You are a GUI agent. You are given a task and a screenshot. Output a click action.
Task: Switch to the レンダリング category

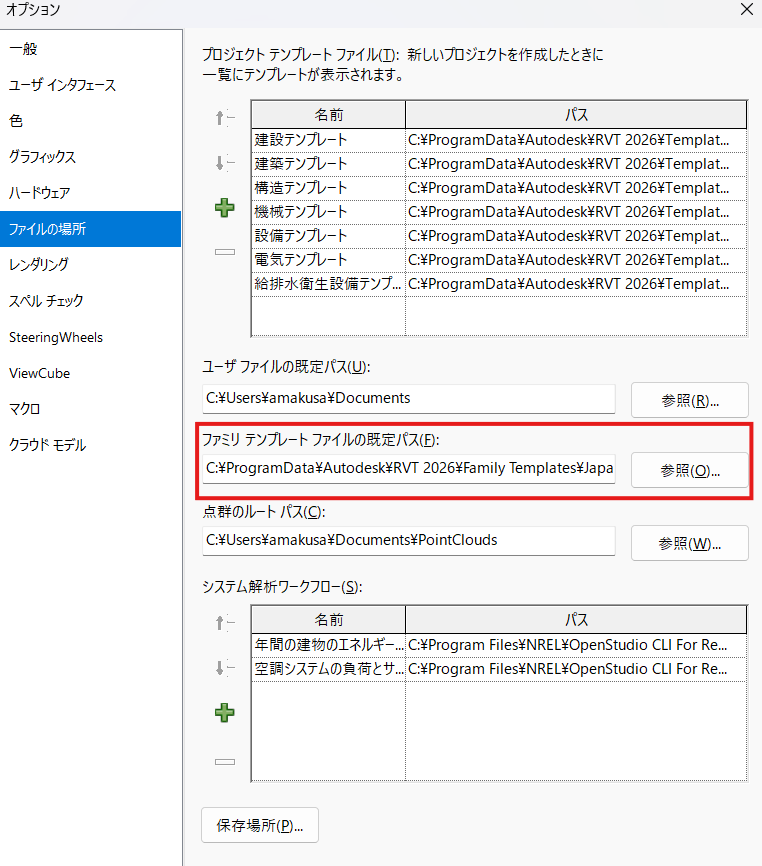coord(39,265)
